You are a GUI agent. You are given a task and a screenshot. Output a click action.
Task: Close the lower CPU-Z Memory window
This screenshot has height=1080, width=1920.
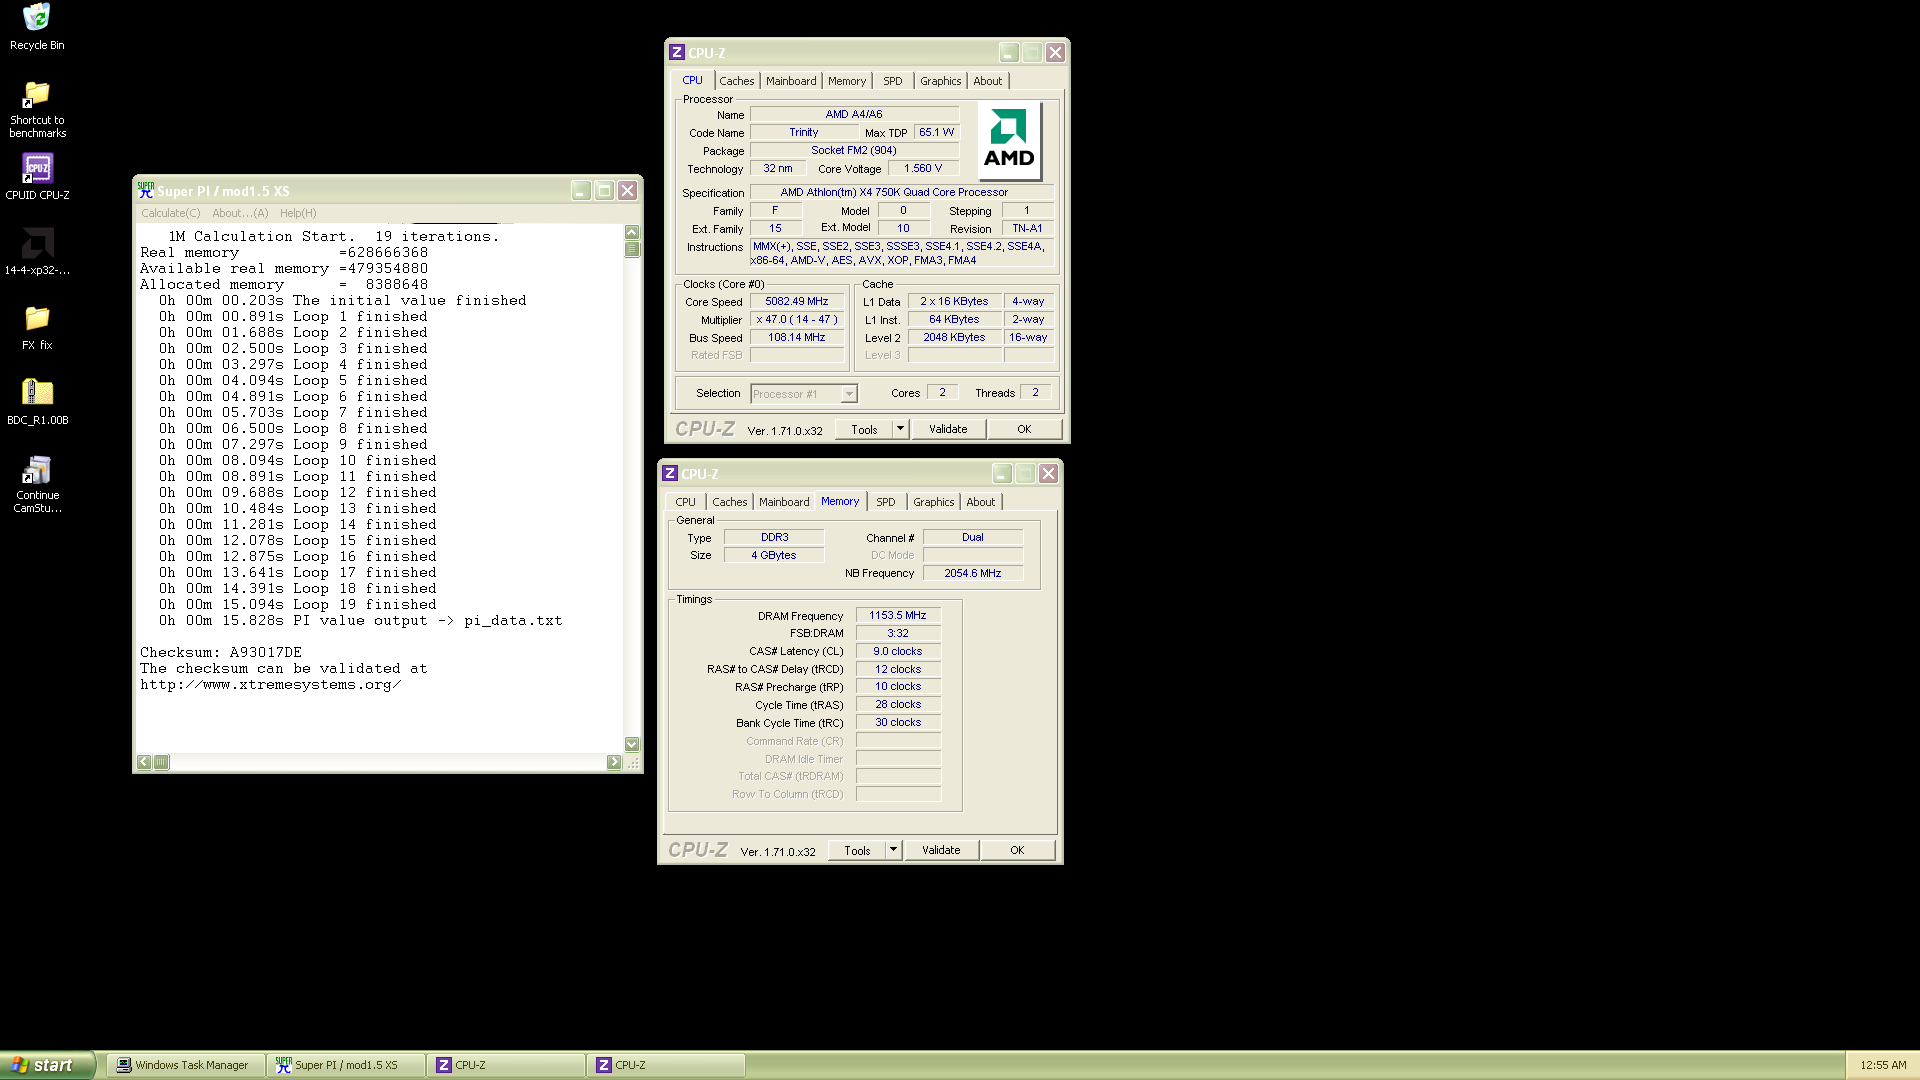pyautogui.click(x=1048, y=474)
